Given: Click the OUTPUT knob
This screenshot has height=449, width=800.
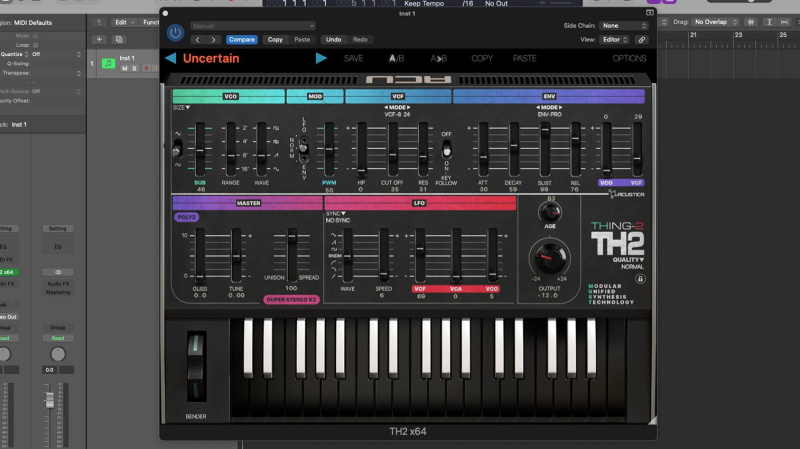Looking at the screenshot, I should coord(549,258).
